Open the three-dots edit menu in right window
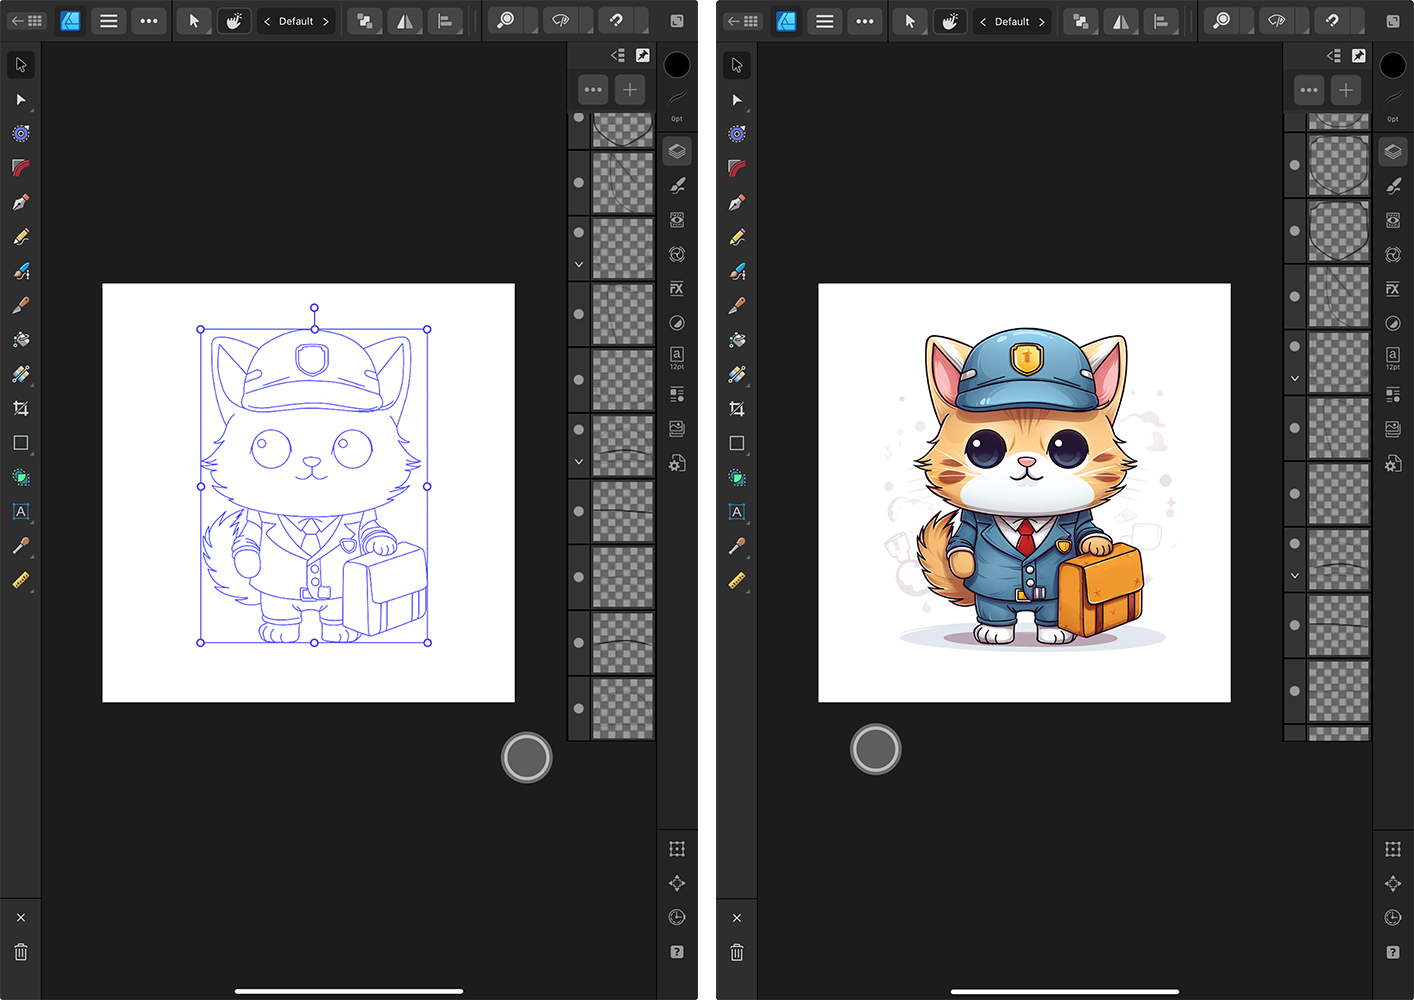The width and height of the screenshot is (1414, 1000). (x=865, y=21)
